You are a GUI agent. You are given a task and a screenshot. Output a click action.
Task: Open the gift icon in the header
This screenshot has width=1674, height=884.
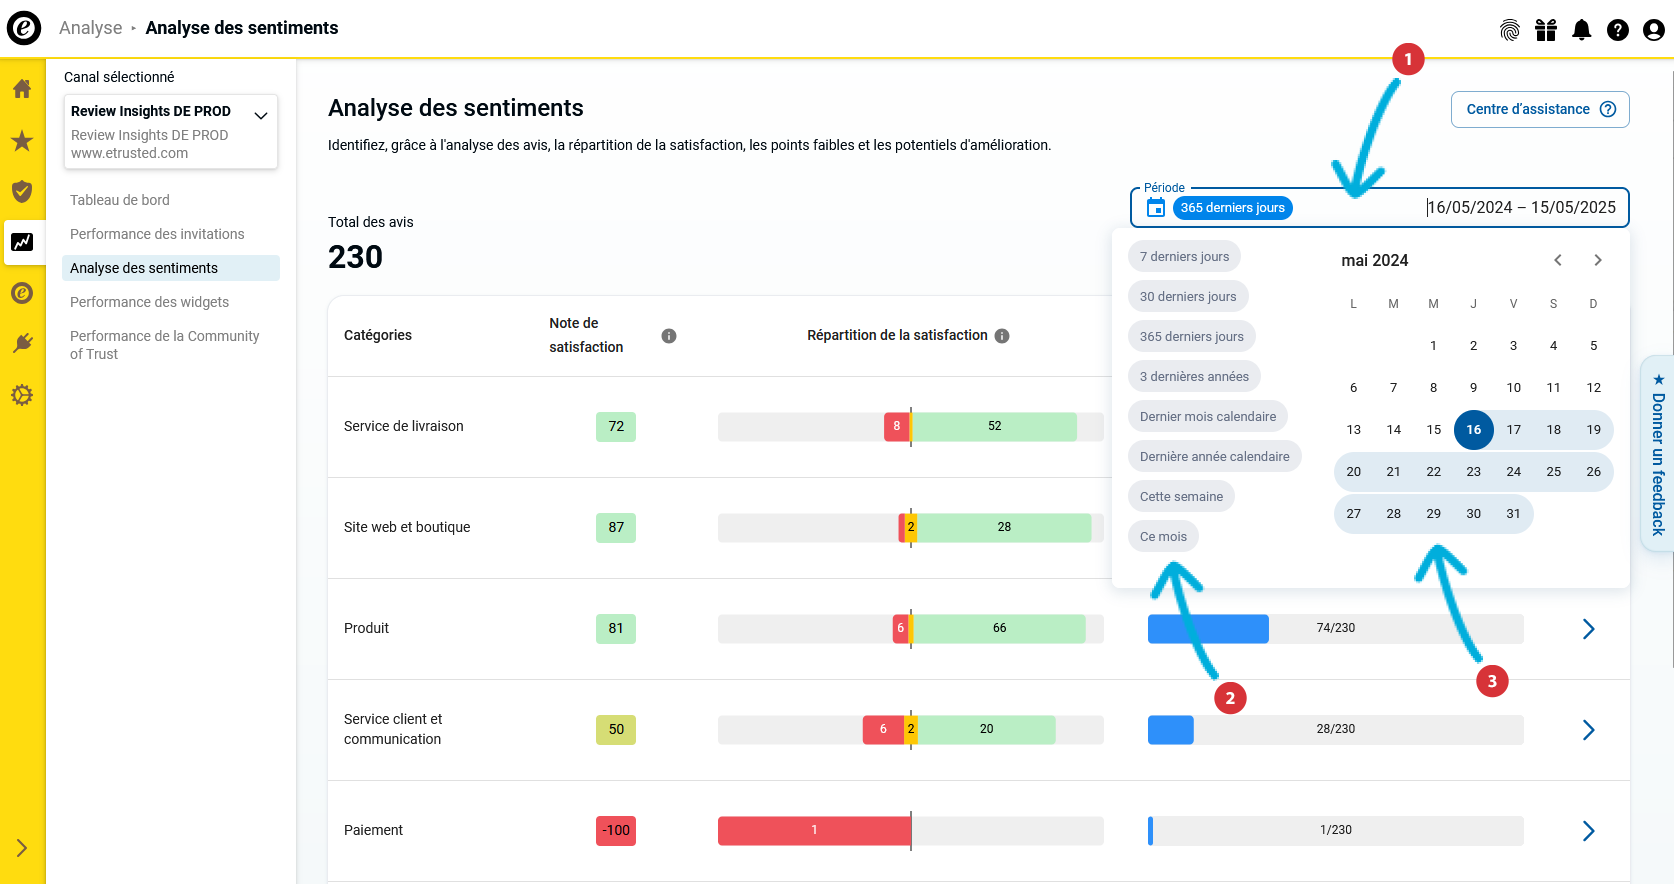click(1546, 30)
